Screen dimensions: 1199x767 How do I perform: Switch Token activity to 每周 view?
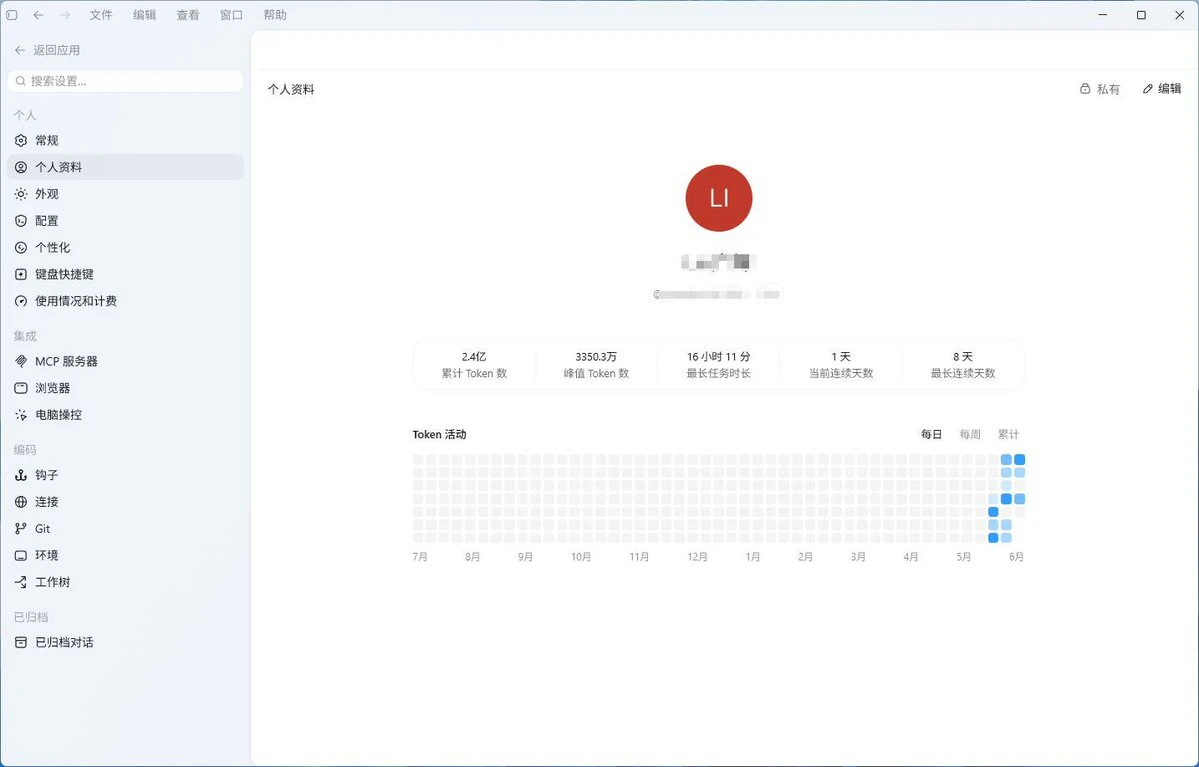click(x=970, y=434)
